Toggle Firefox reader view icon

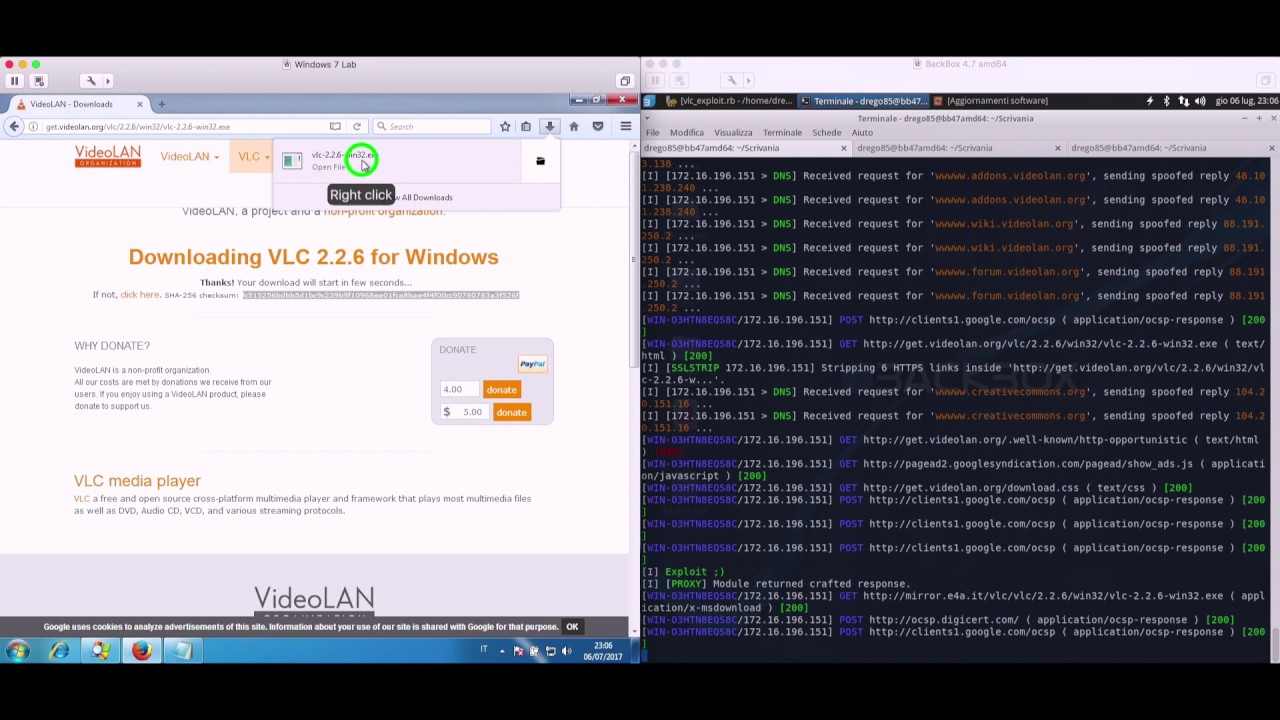click(335, 127)
